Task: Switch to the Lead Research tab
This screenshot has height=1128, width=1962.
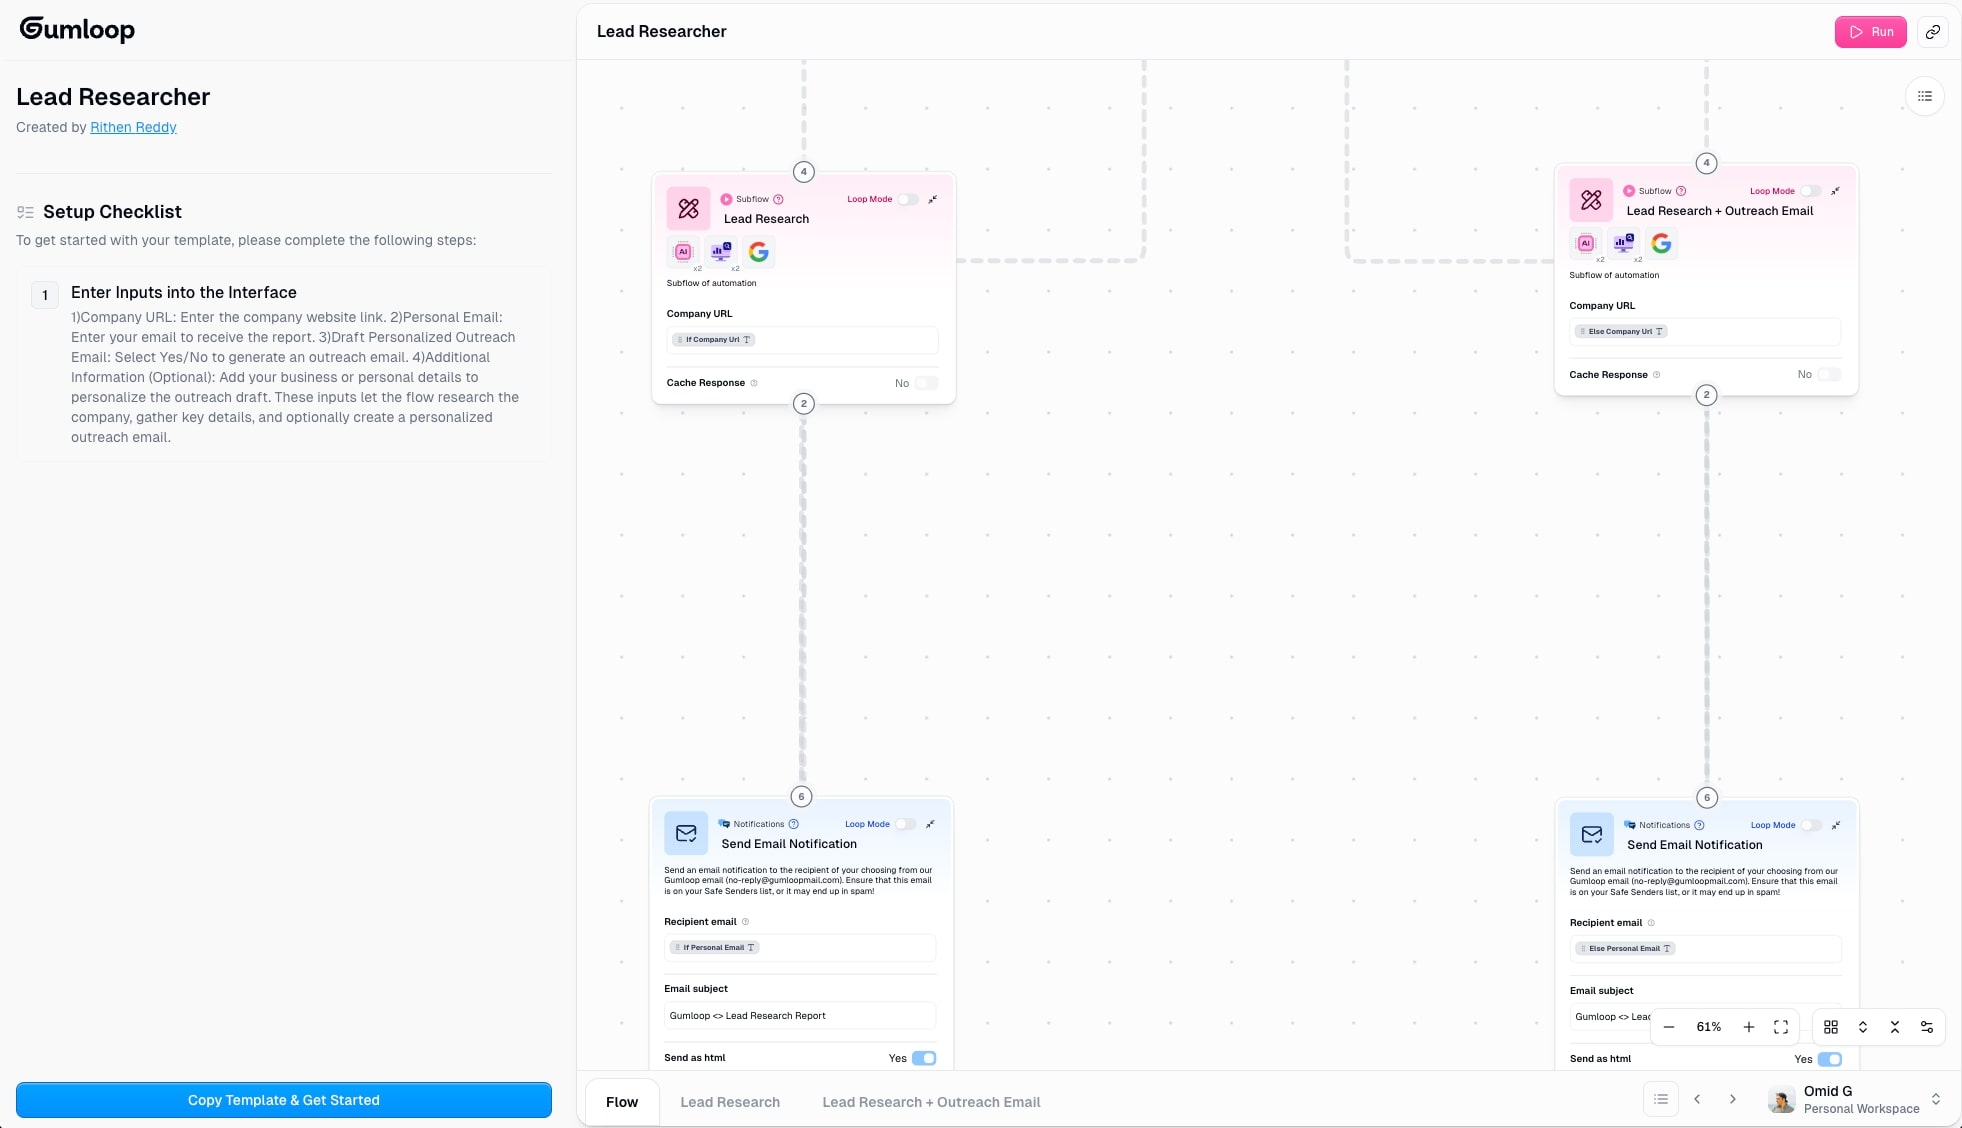Action: (x=730, y=1102)
